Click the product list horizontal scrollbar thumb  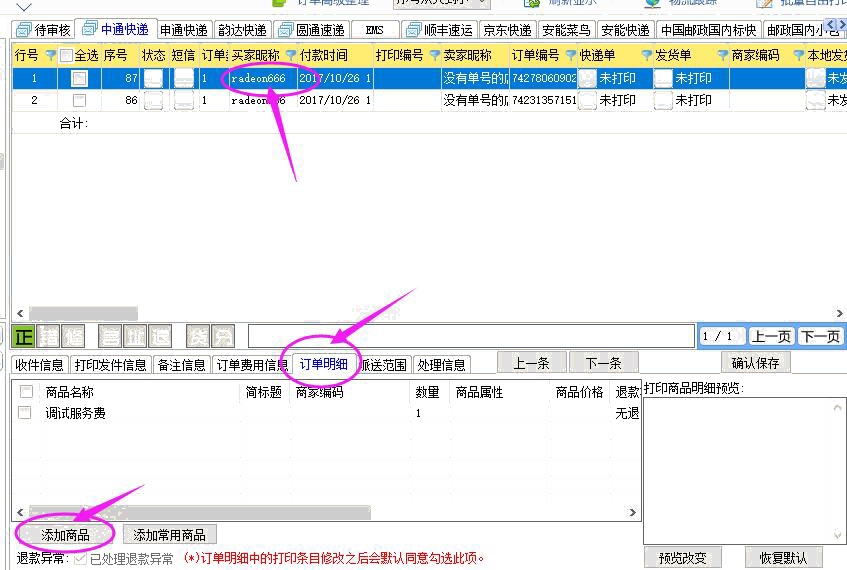(x=200, y=512)
